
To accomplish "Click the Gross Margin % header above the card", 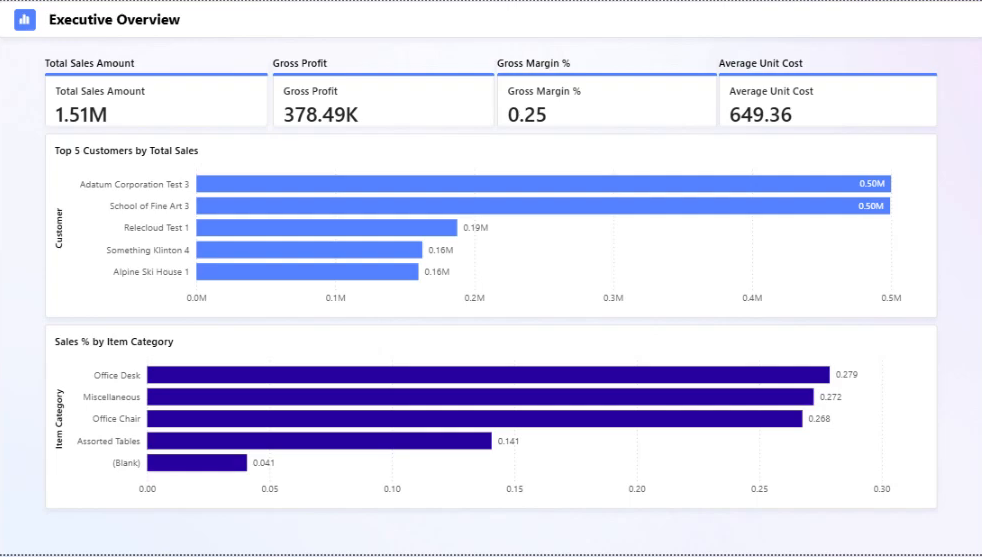I will pos(534,63).
